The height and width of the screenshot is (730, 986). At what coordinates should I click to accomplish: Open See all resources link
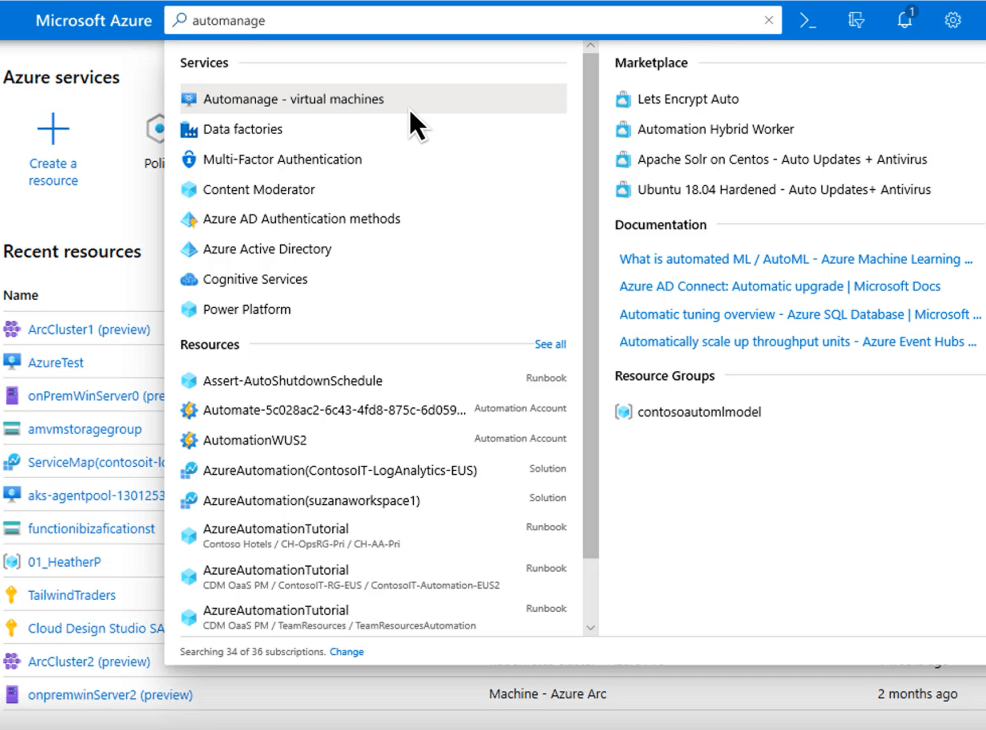click(550, 345)
